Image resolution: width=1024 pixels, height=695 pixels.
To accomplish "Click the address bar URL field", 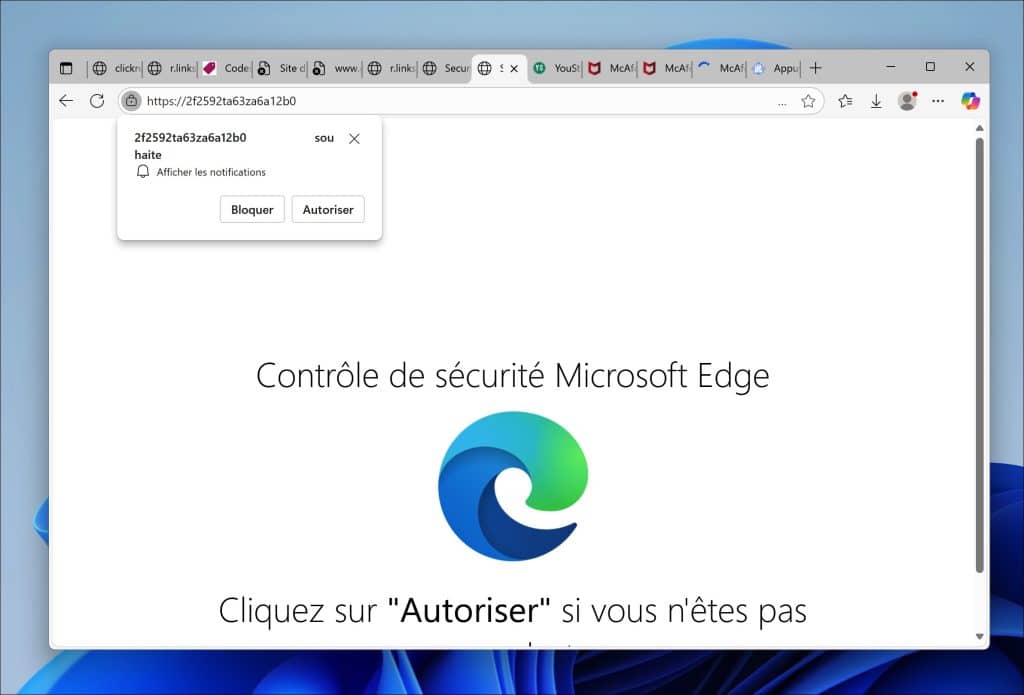I will 450,101.
